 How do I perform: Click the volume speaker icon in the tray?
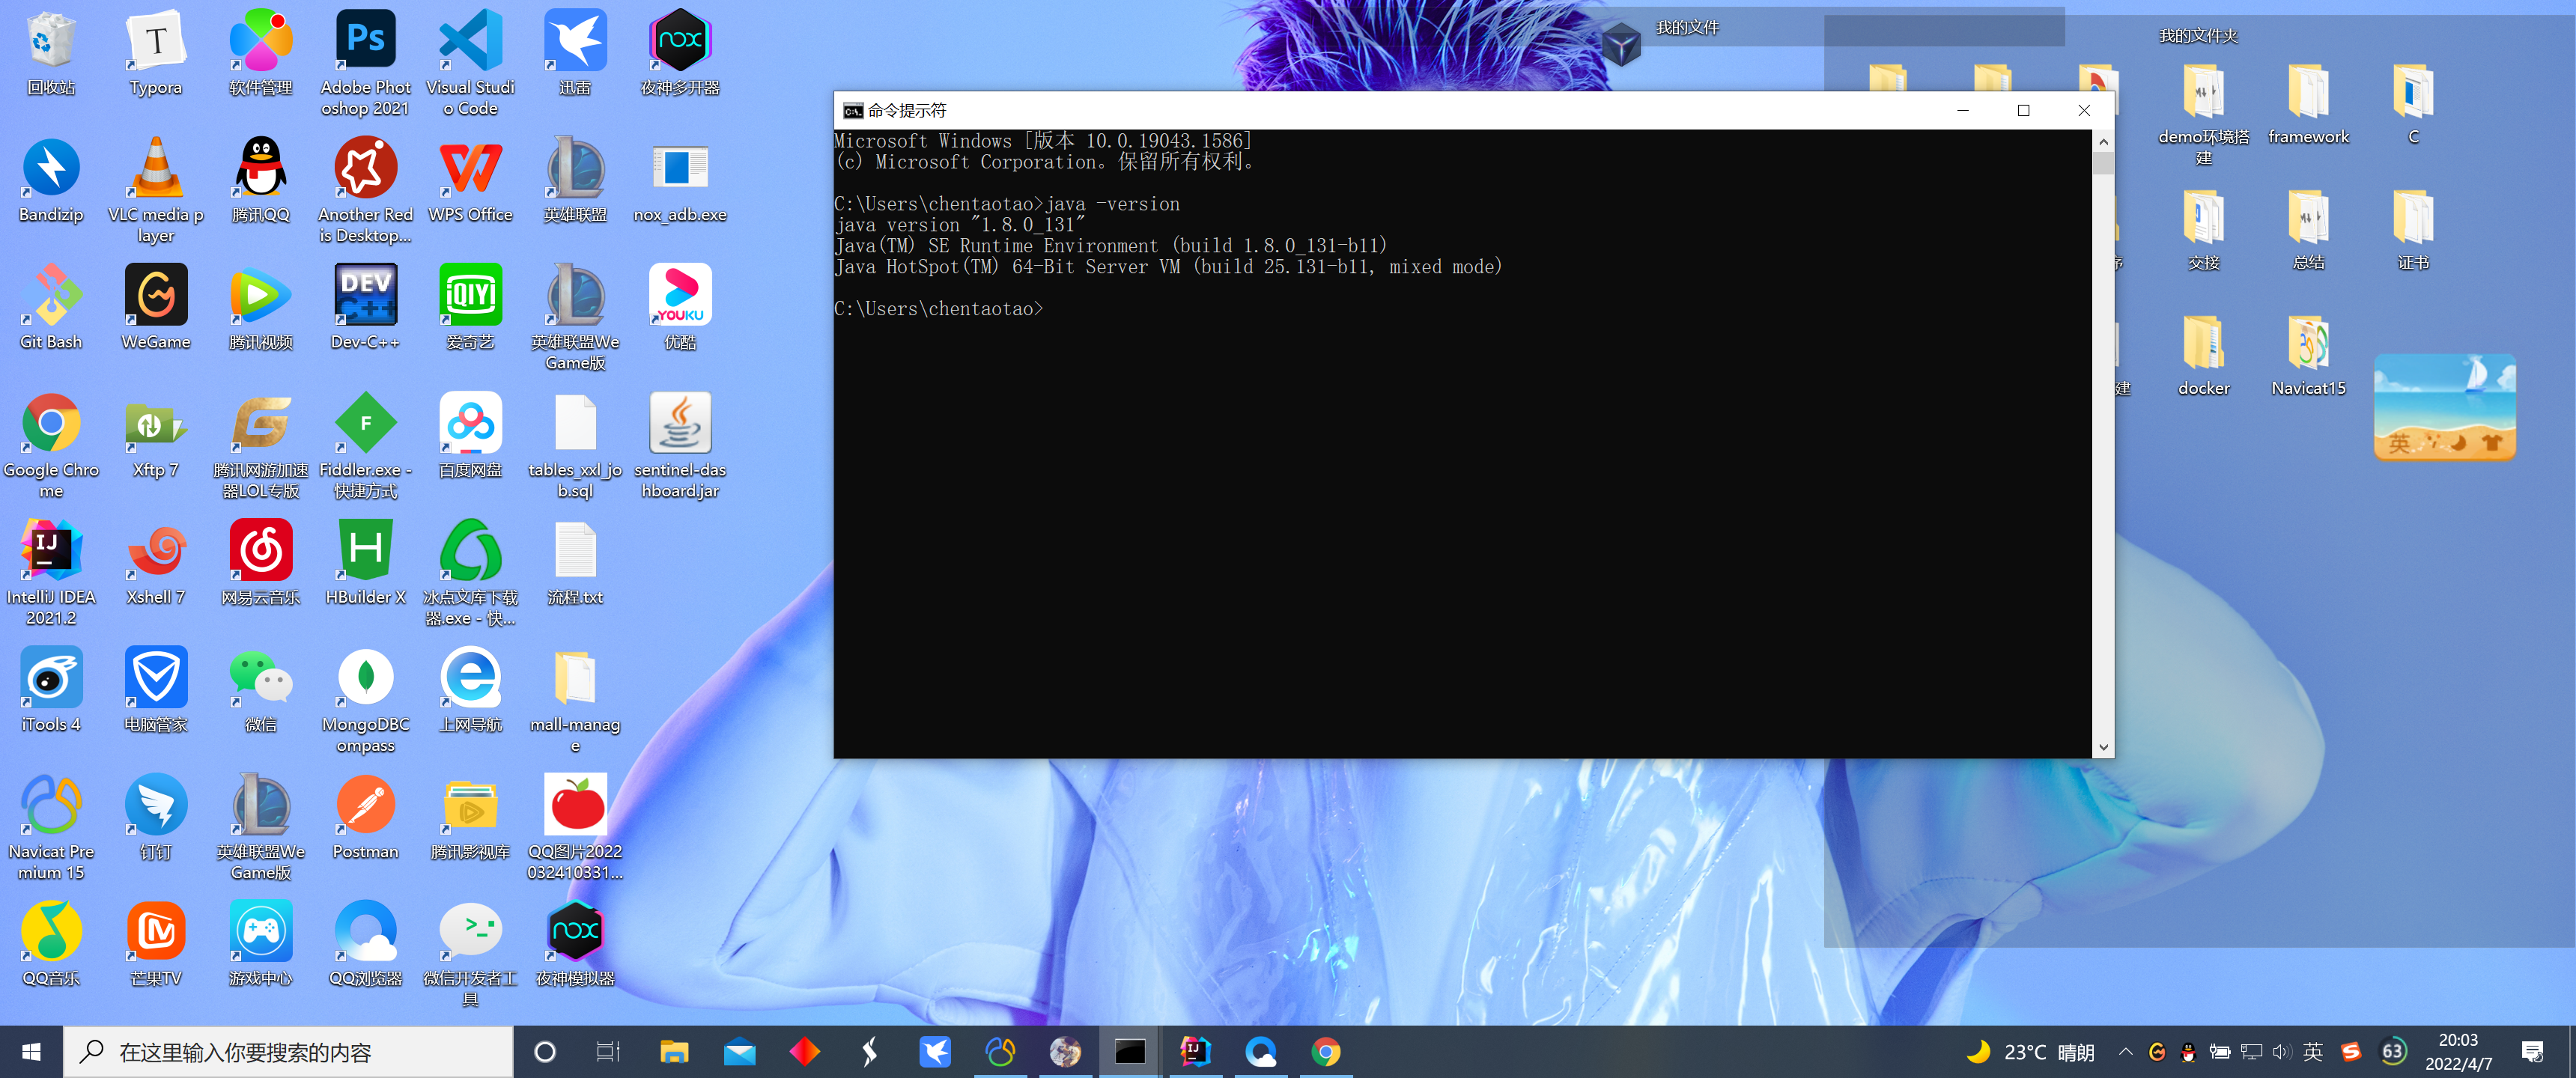tap(2281, 1052)
